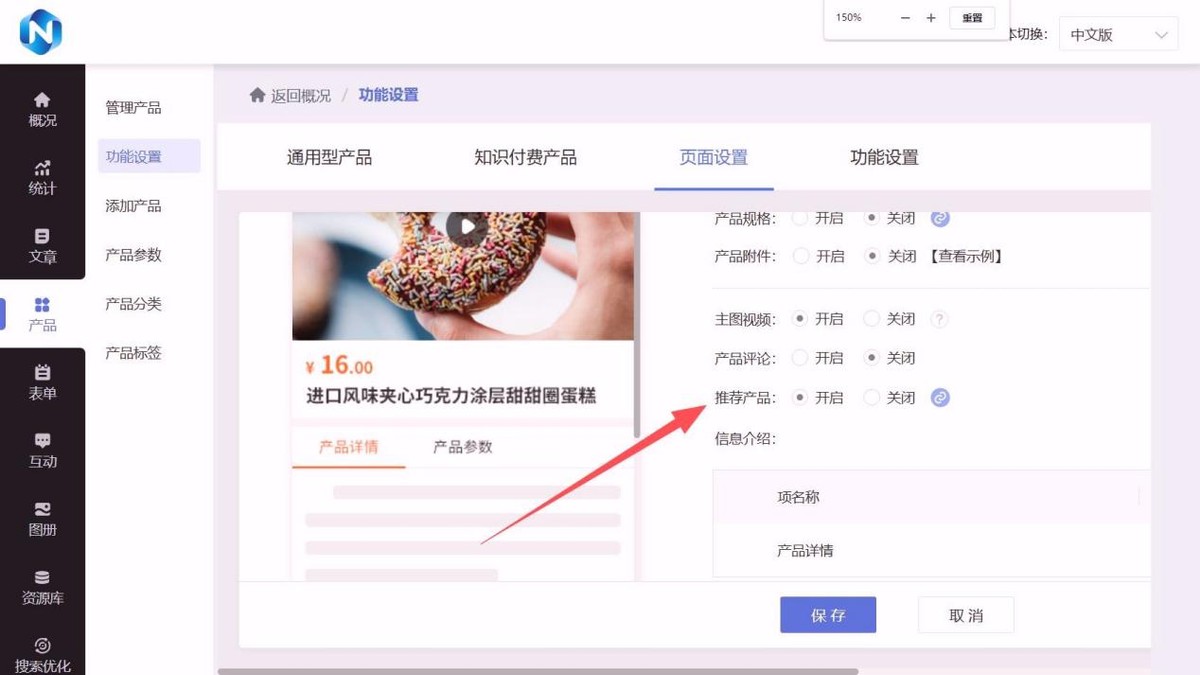Open the 中文版 language dropdown
1200x675 pixels.
(1117, 33)
